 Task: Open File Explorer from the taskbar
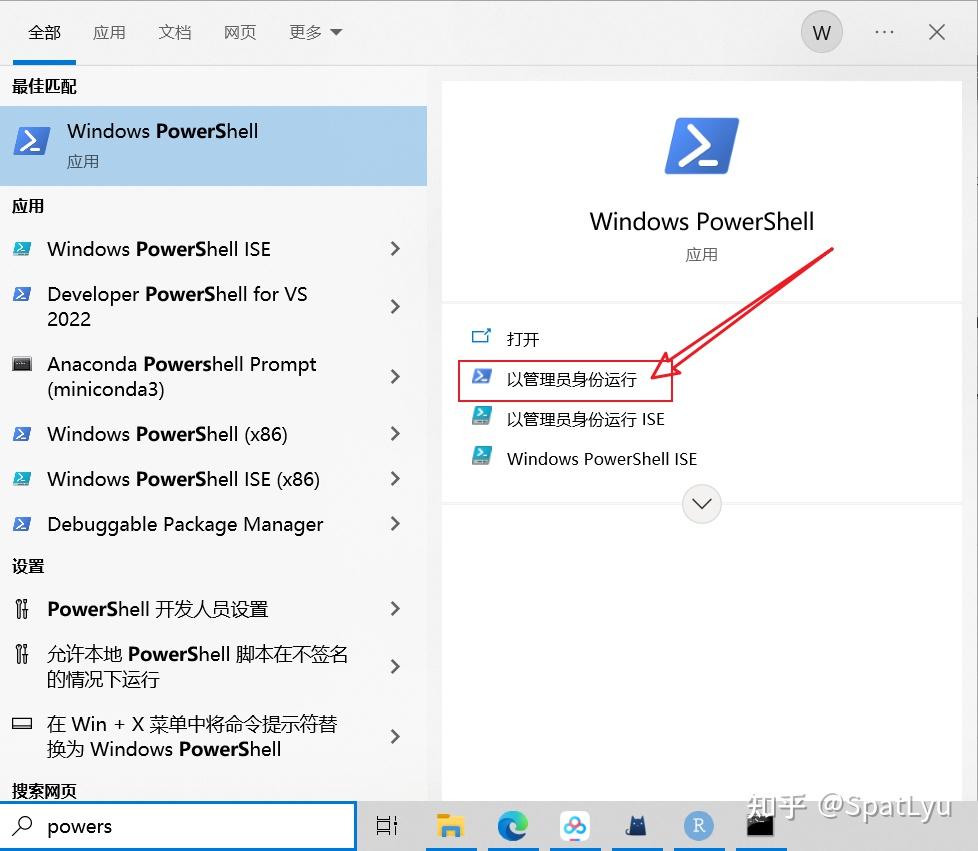click(x=450, y=825)
